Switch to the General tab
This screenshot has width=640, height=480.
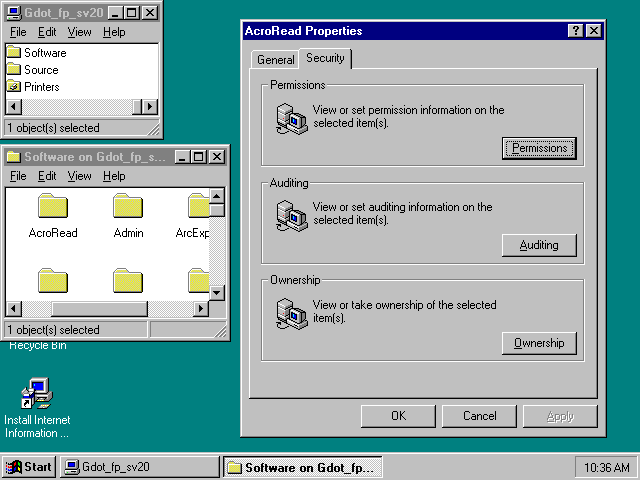pyautogui.click(x=276, y=60)
